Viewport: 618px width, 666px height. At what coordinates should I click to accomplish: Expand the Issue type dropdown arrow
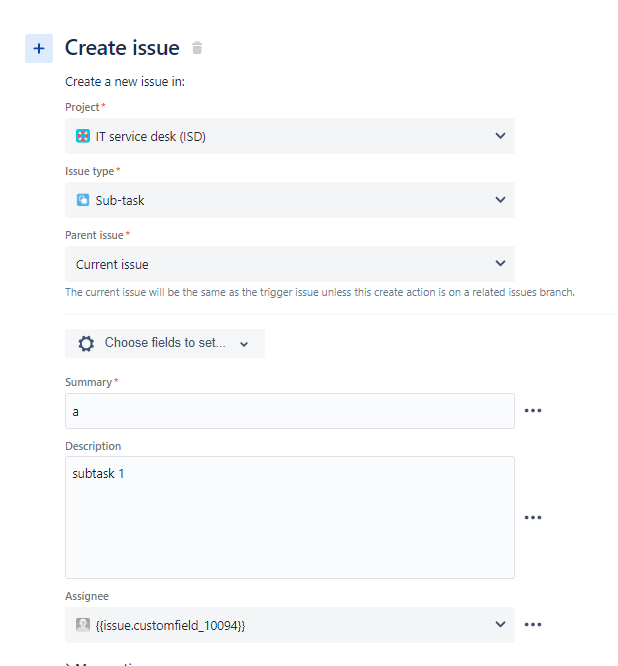click(x=500, y=200)
